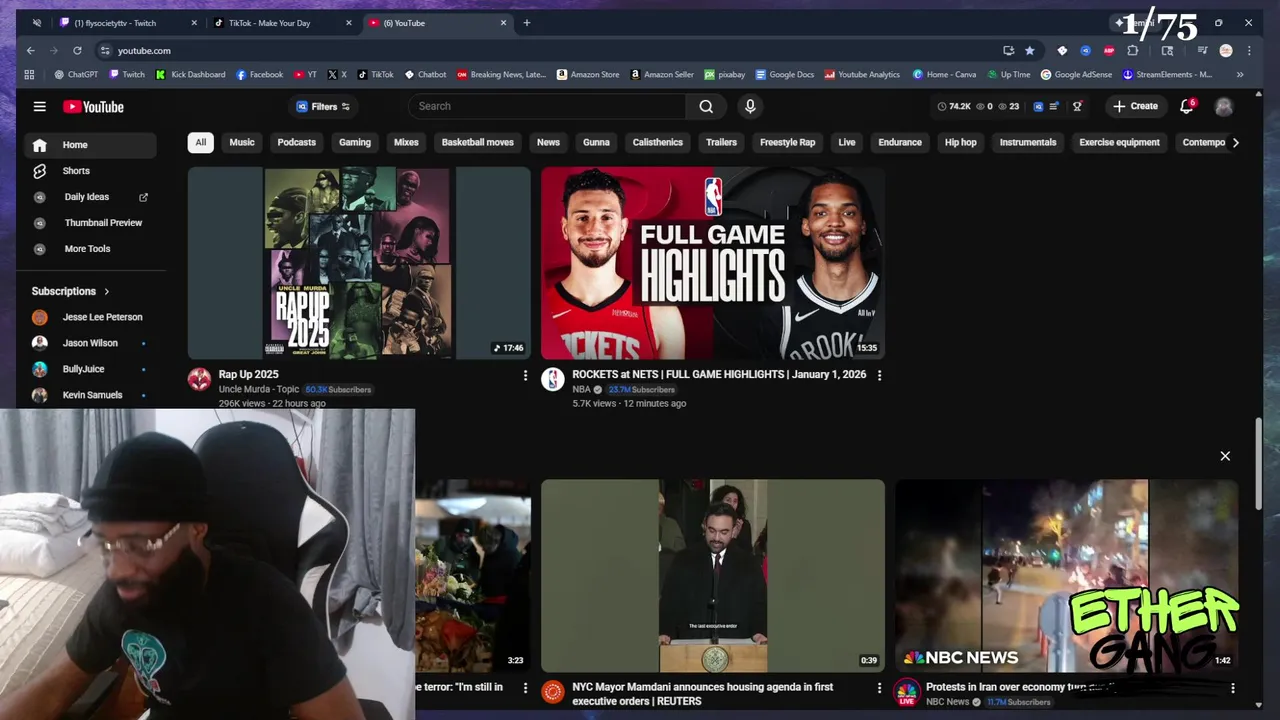The image size is (1280, 720).
Task: Play the Rap Up 2025 thumbnail
Action: coord(359,263)
